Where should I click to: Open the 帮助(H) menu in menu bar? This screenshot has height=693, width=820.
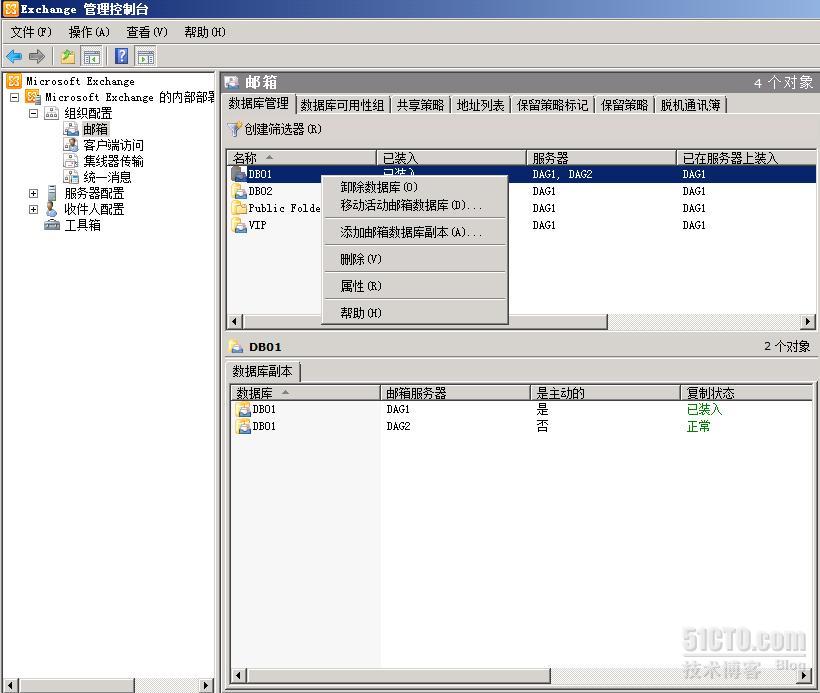tap(204, 32)
